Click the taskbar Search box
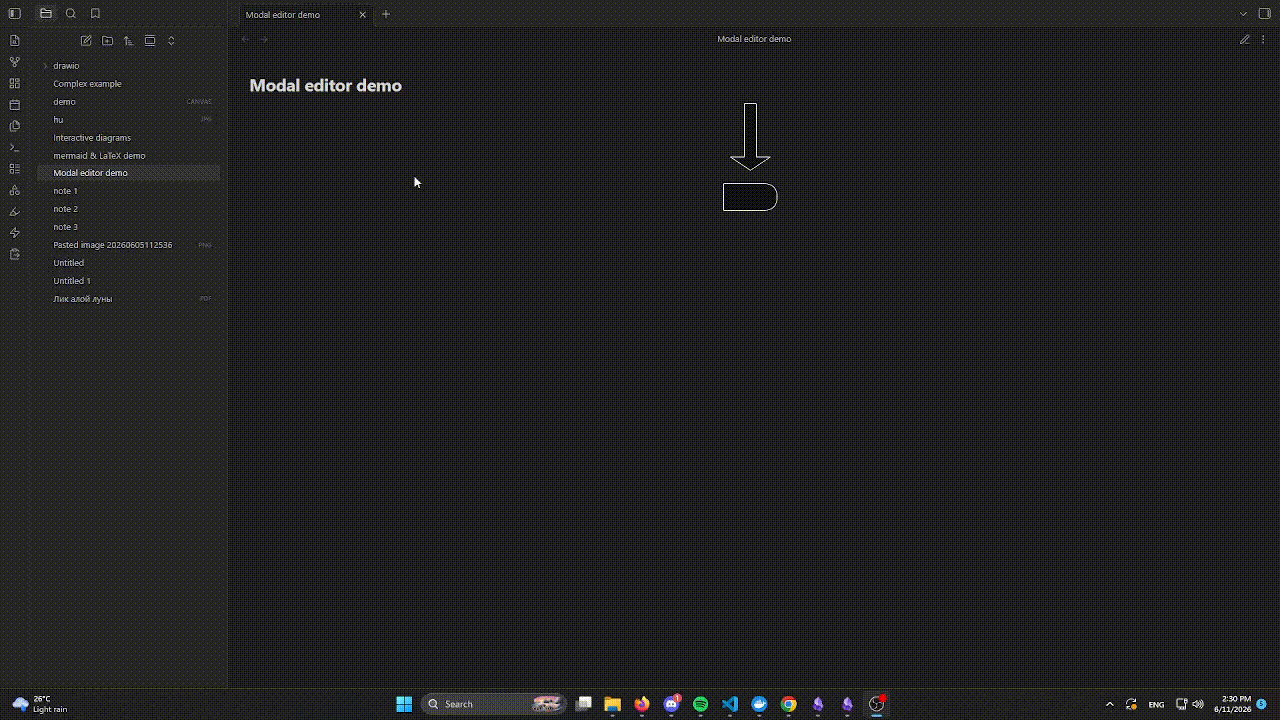Viewport: 1280px width, 720px height. point(495,704)
